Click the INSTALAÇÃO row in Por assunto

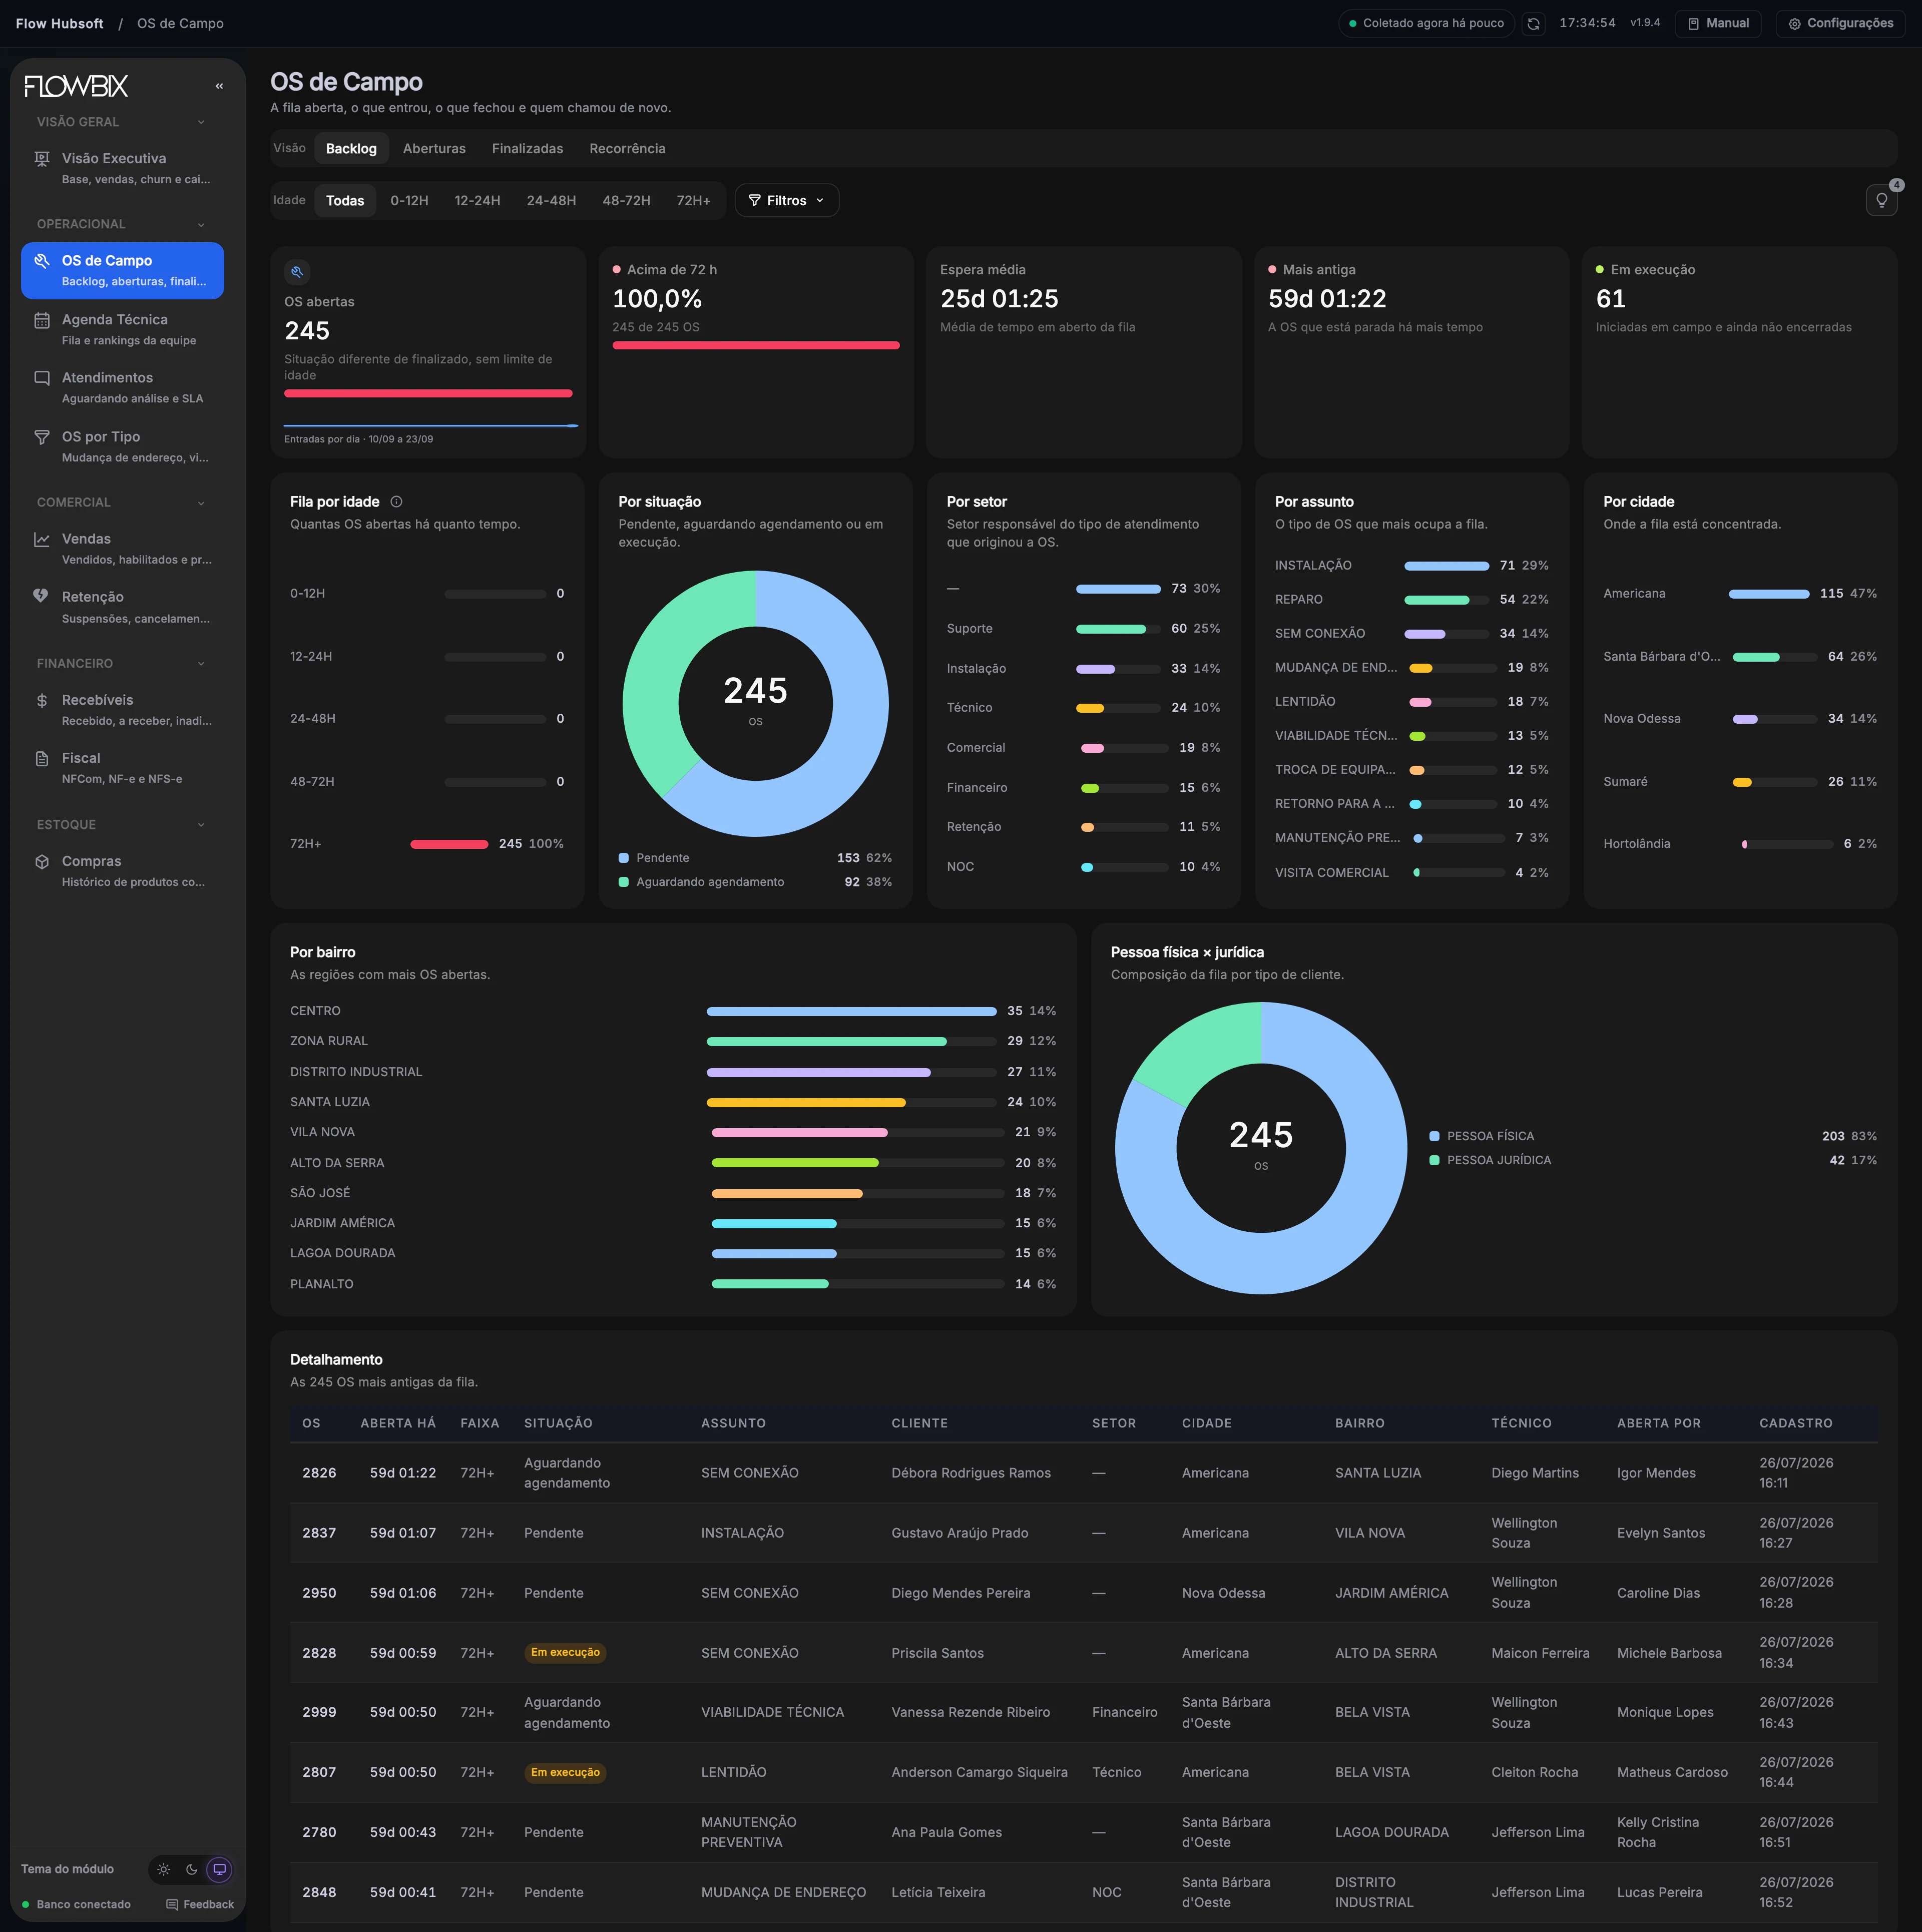coord(1411,566)
